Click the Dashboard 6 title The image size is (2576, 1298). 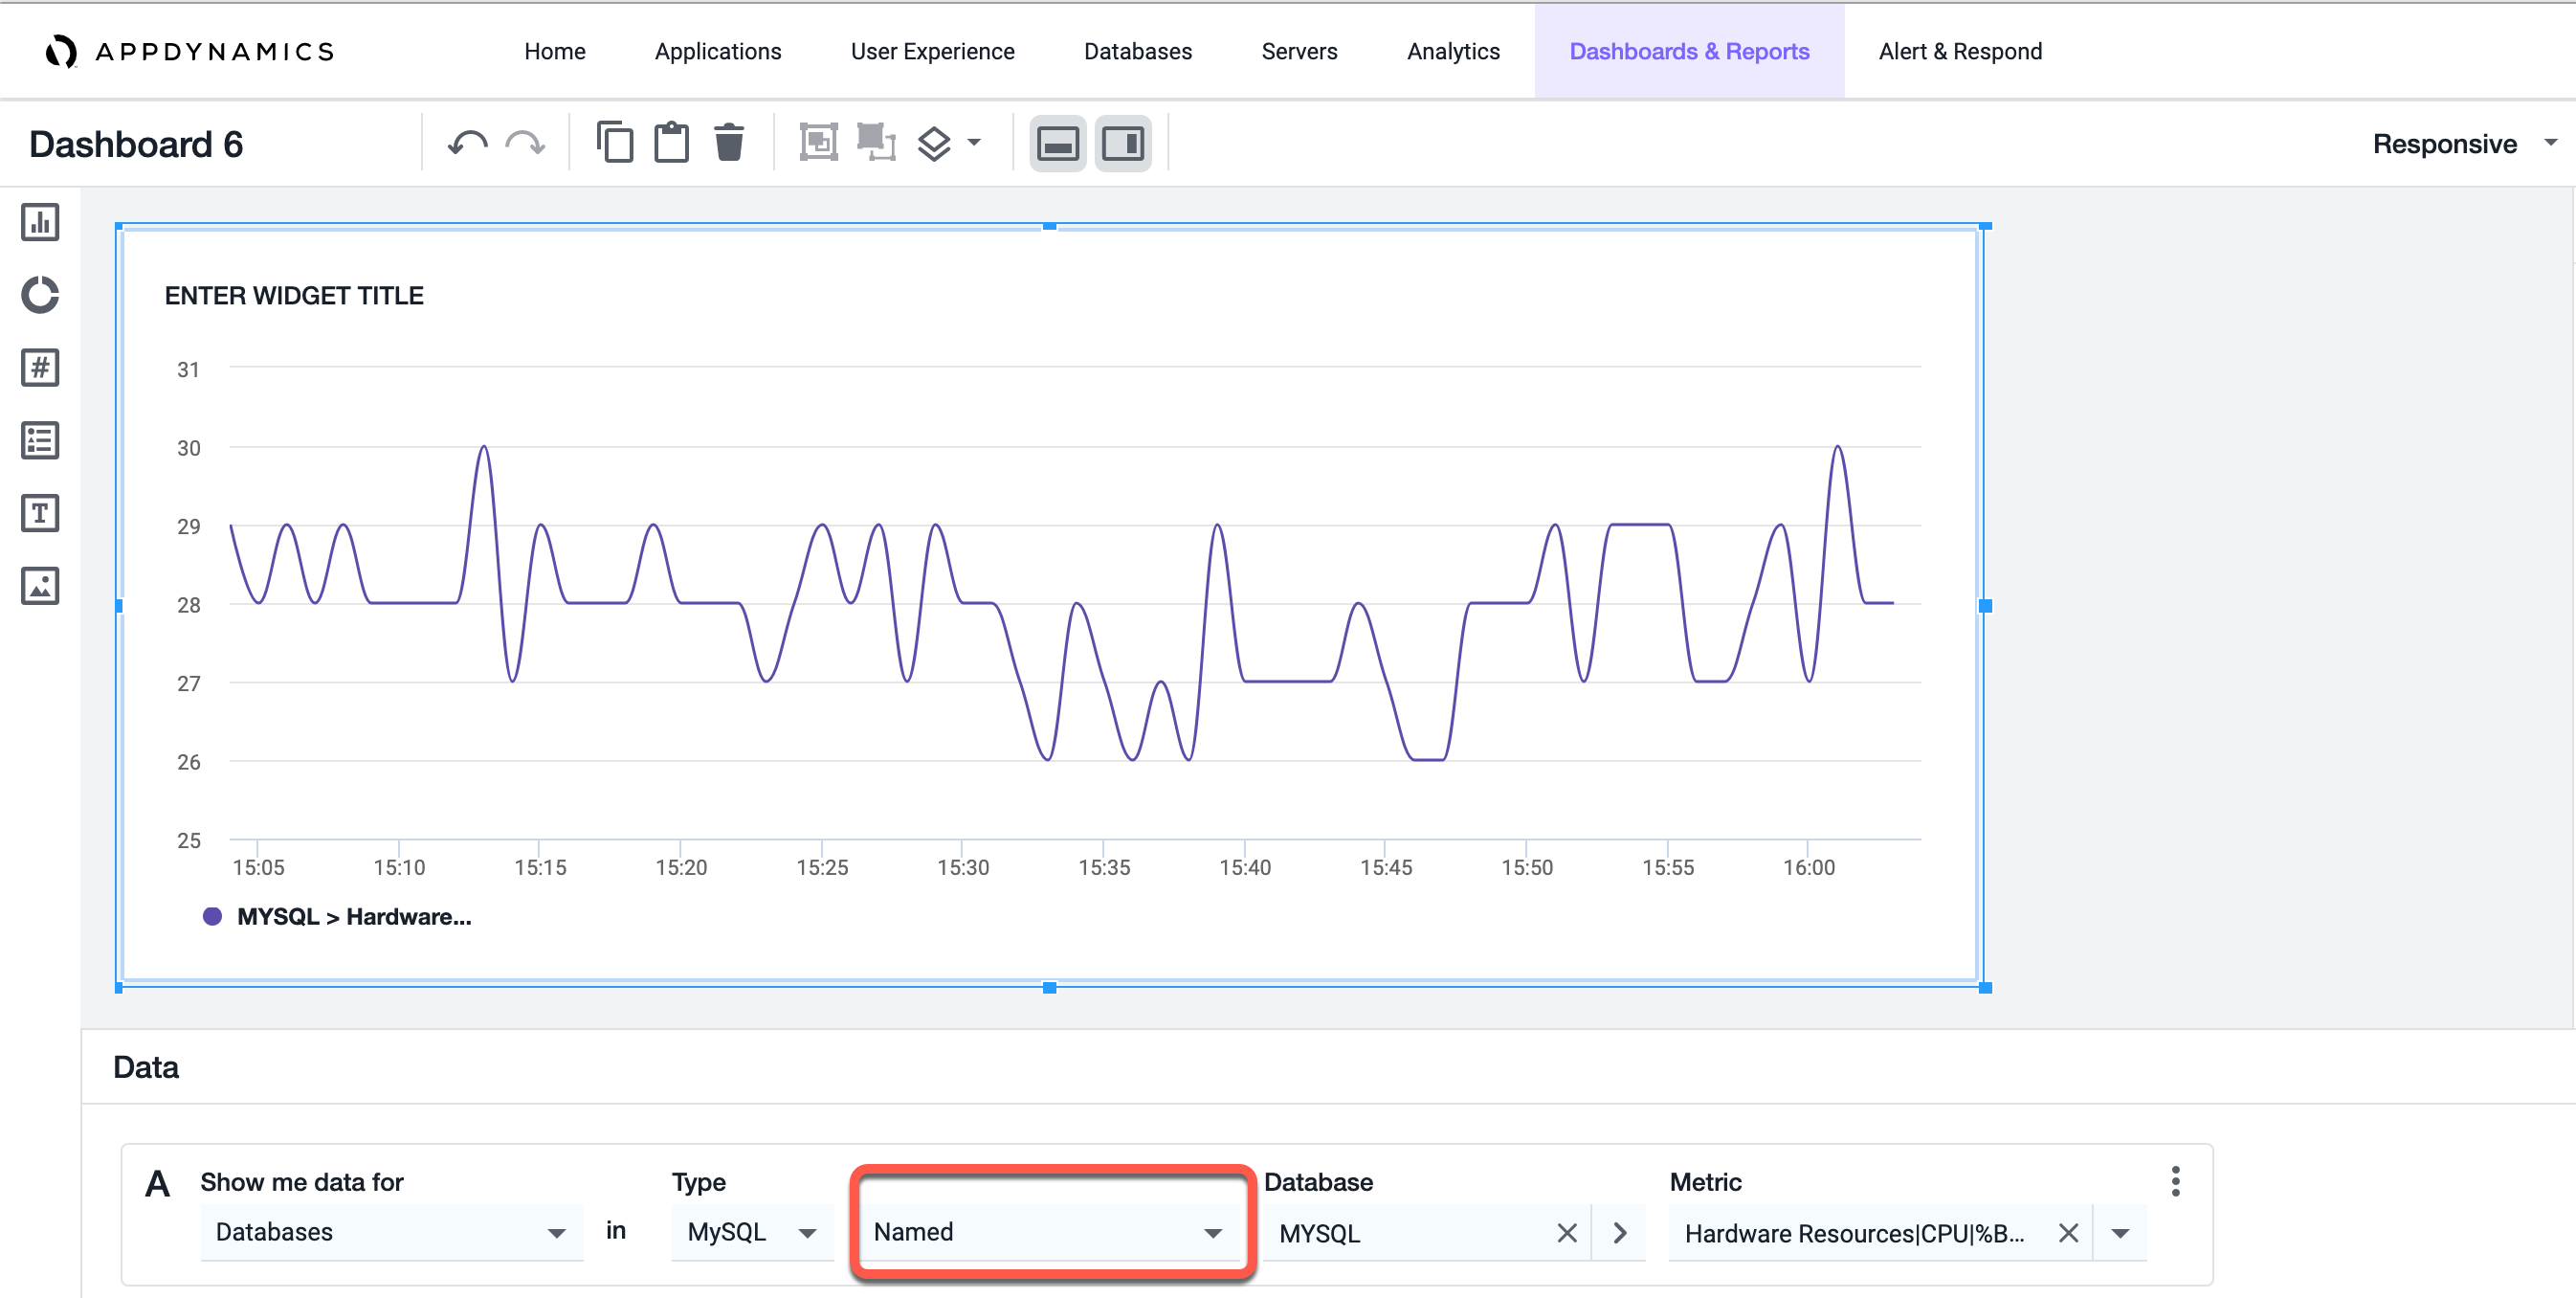click(x=136, y=145)
